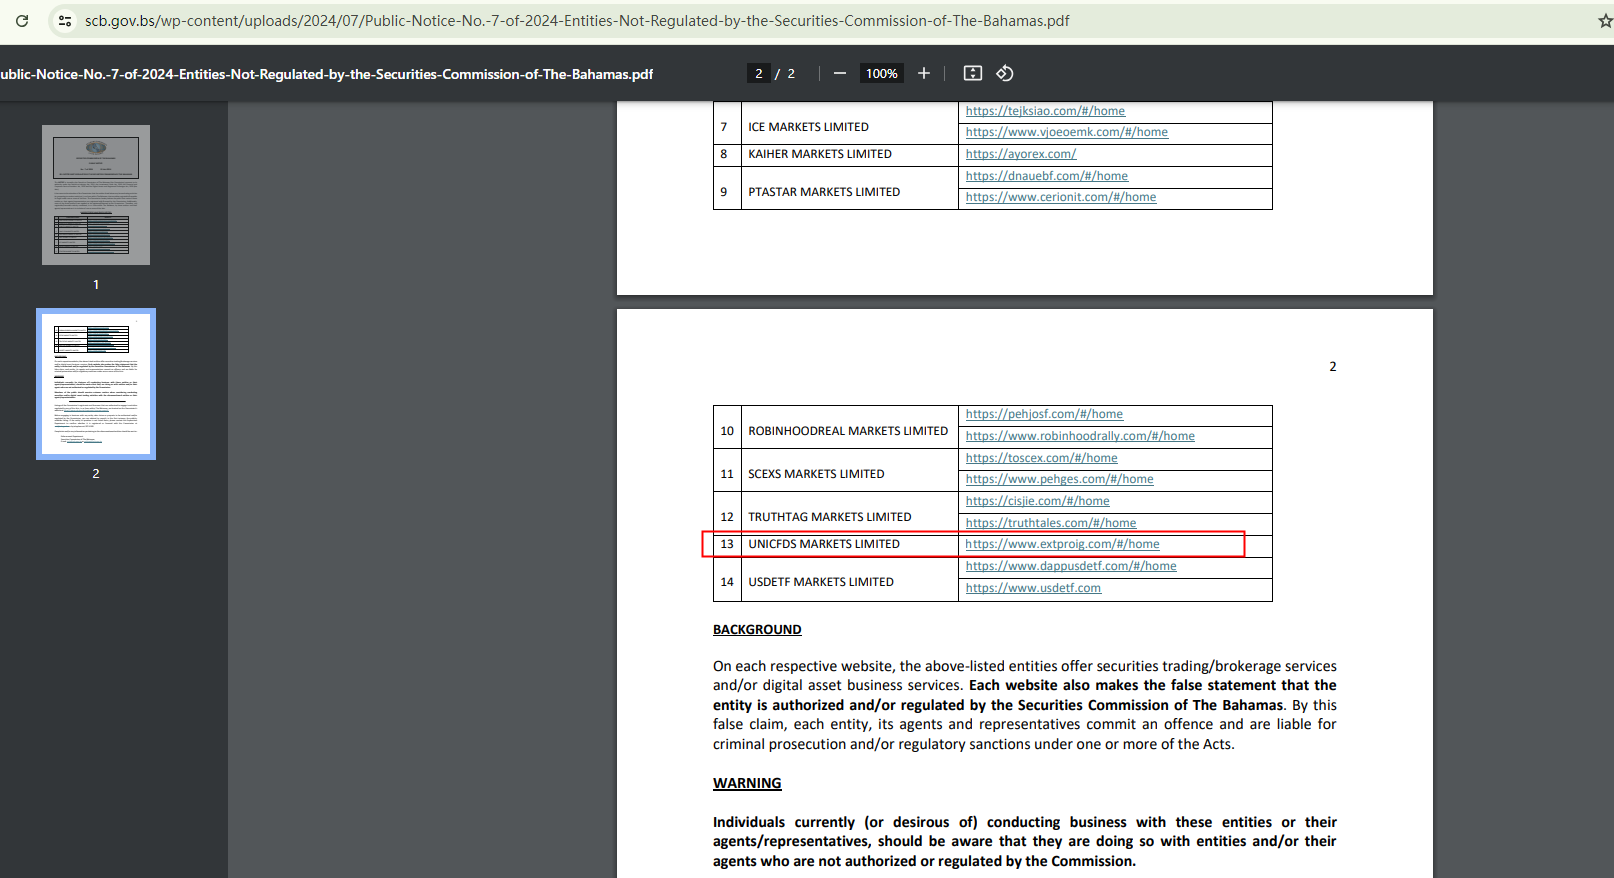The image size is (1614, 878).
Task: Select the page 2 thumbnail
Action: pos(96,384)
